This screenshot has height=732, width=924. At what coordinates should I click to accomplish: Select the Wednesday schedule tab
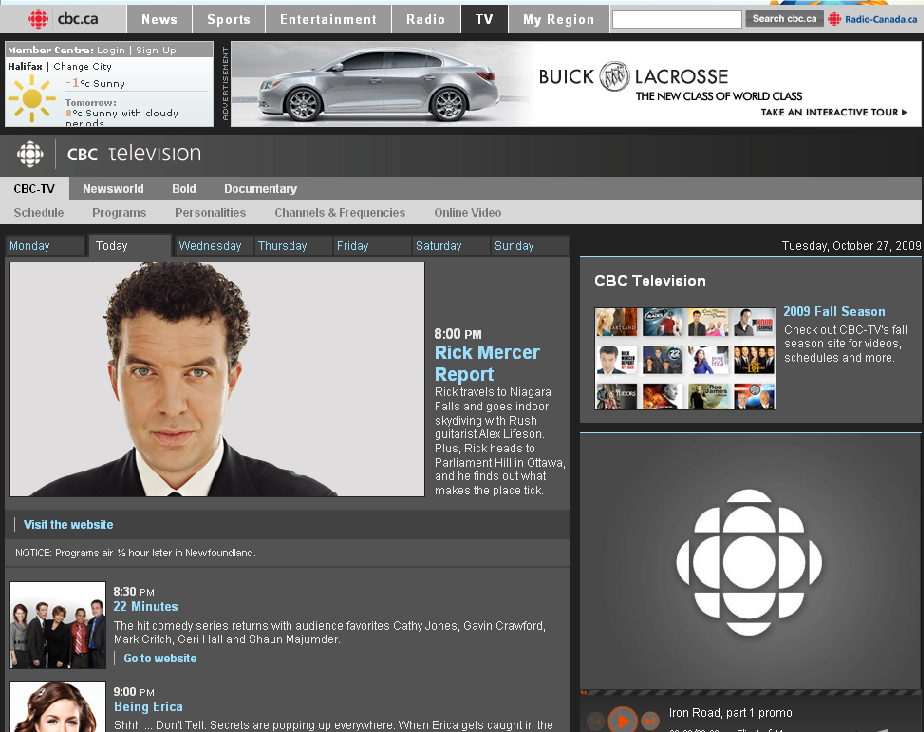pyautogui.click(x=210, y=246)
